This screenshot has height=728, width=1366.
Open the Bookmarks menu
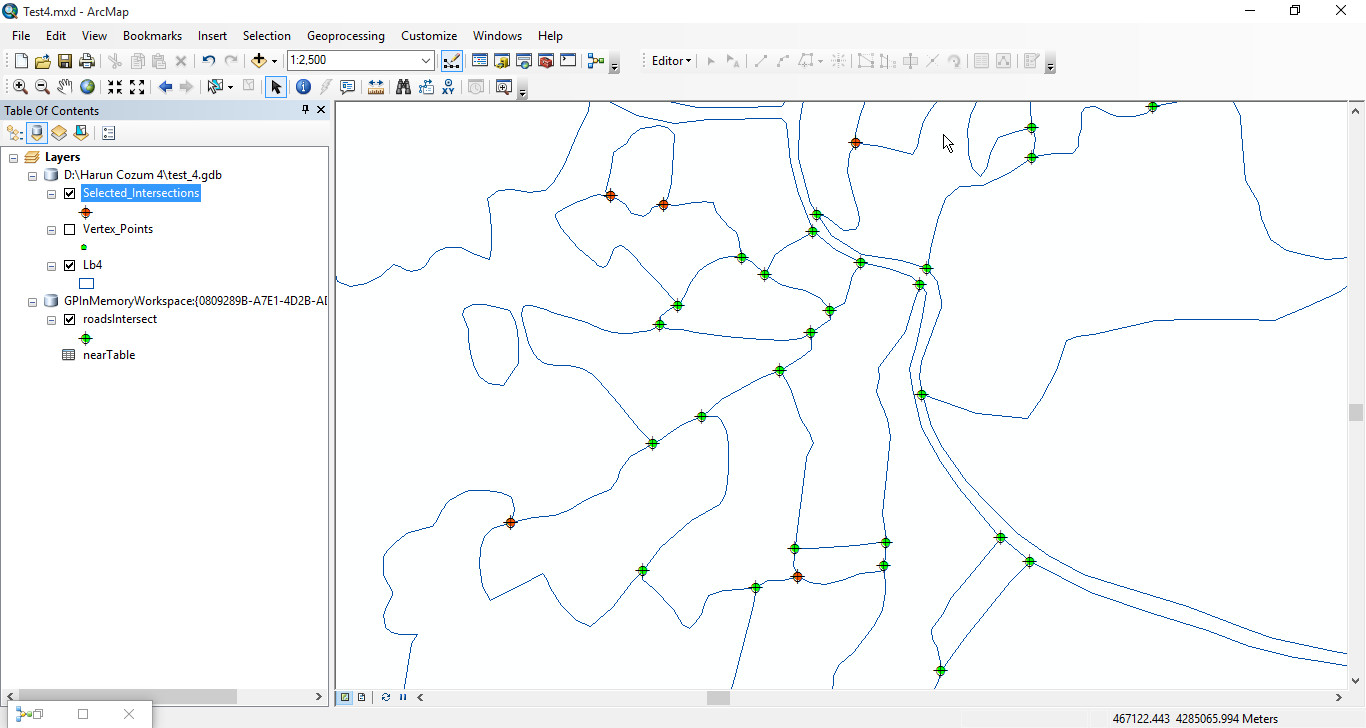click(x=152, y=36)
